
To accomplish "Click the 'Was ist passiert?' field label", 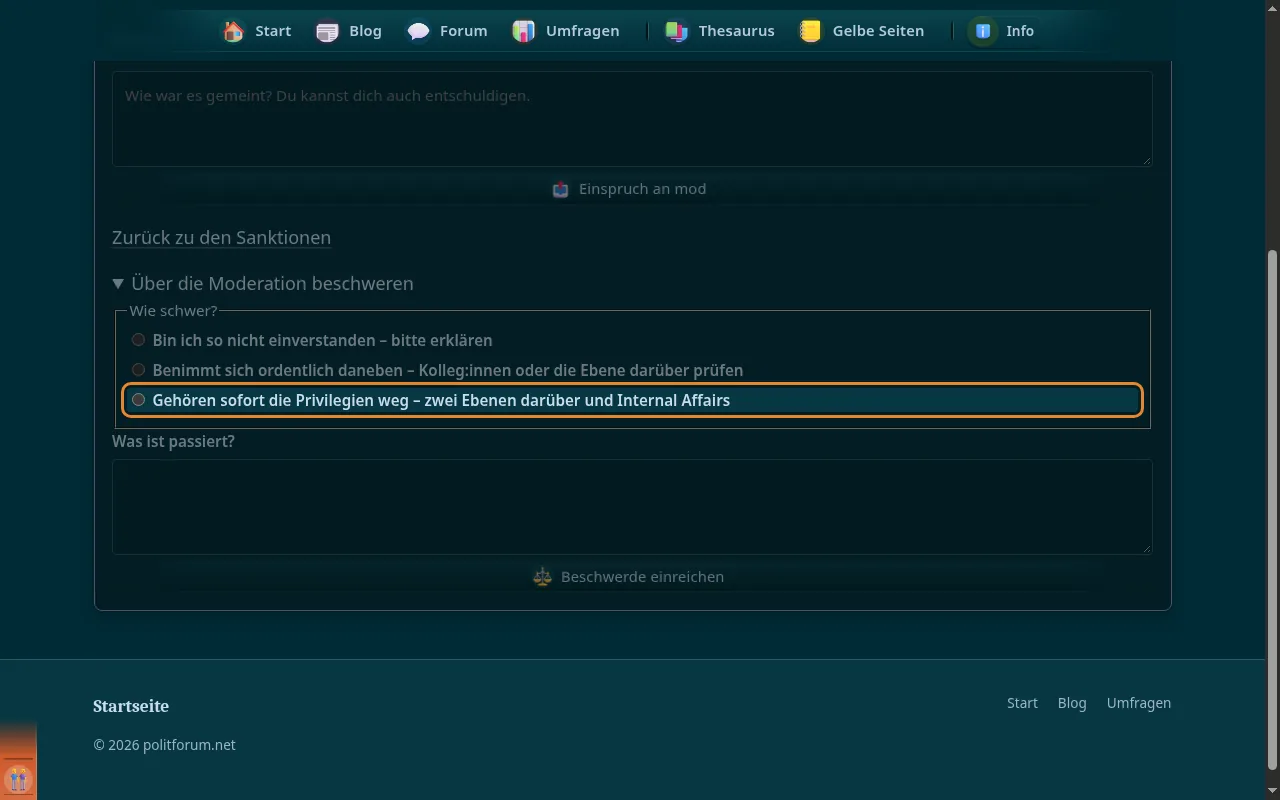I will pos(173,441).
